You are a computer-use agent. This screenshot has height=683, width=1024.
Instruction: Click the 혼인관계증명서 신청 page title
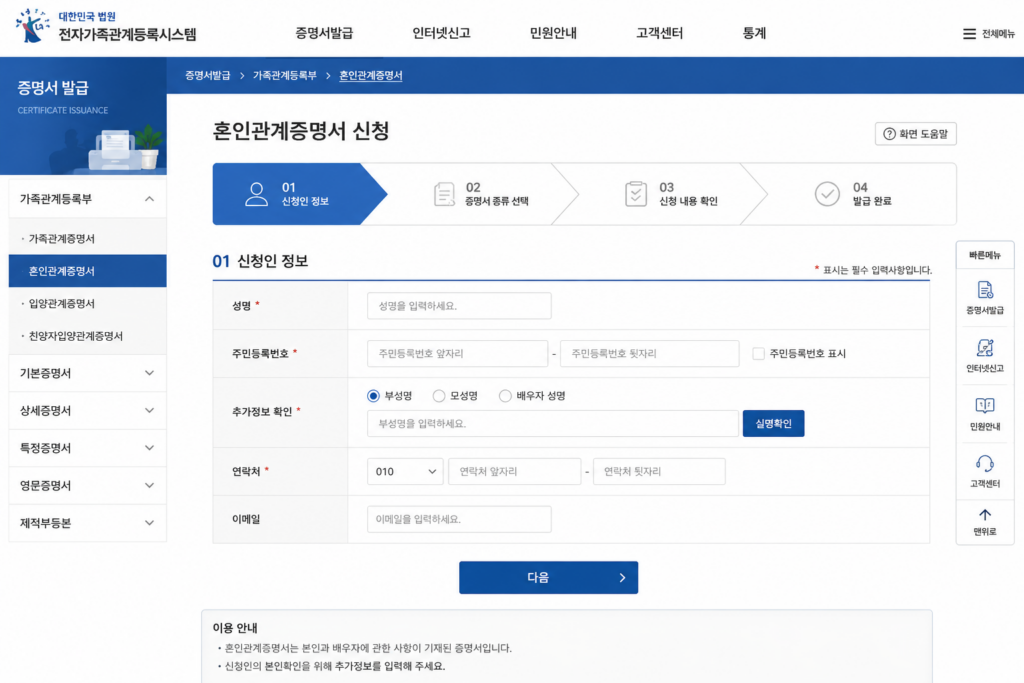[x=301, y=131]
